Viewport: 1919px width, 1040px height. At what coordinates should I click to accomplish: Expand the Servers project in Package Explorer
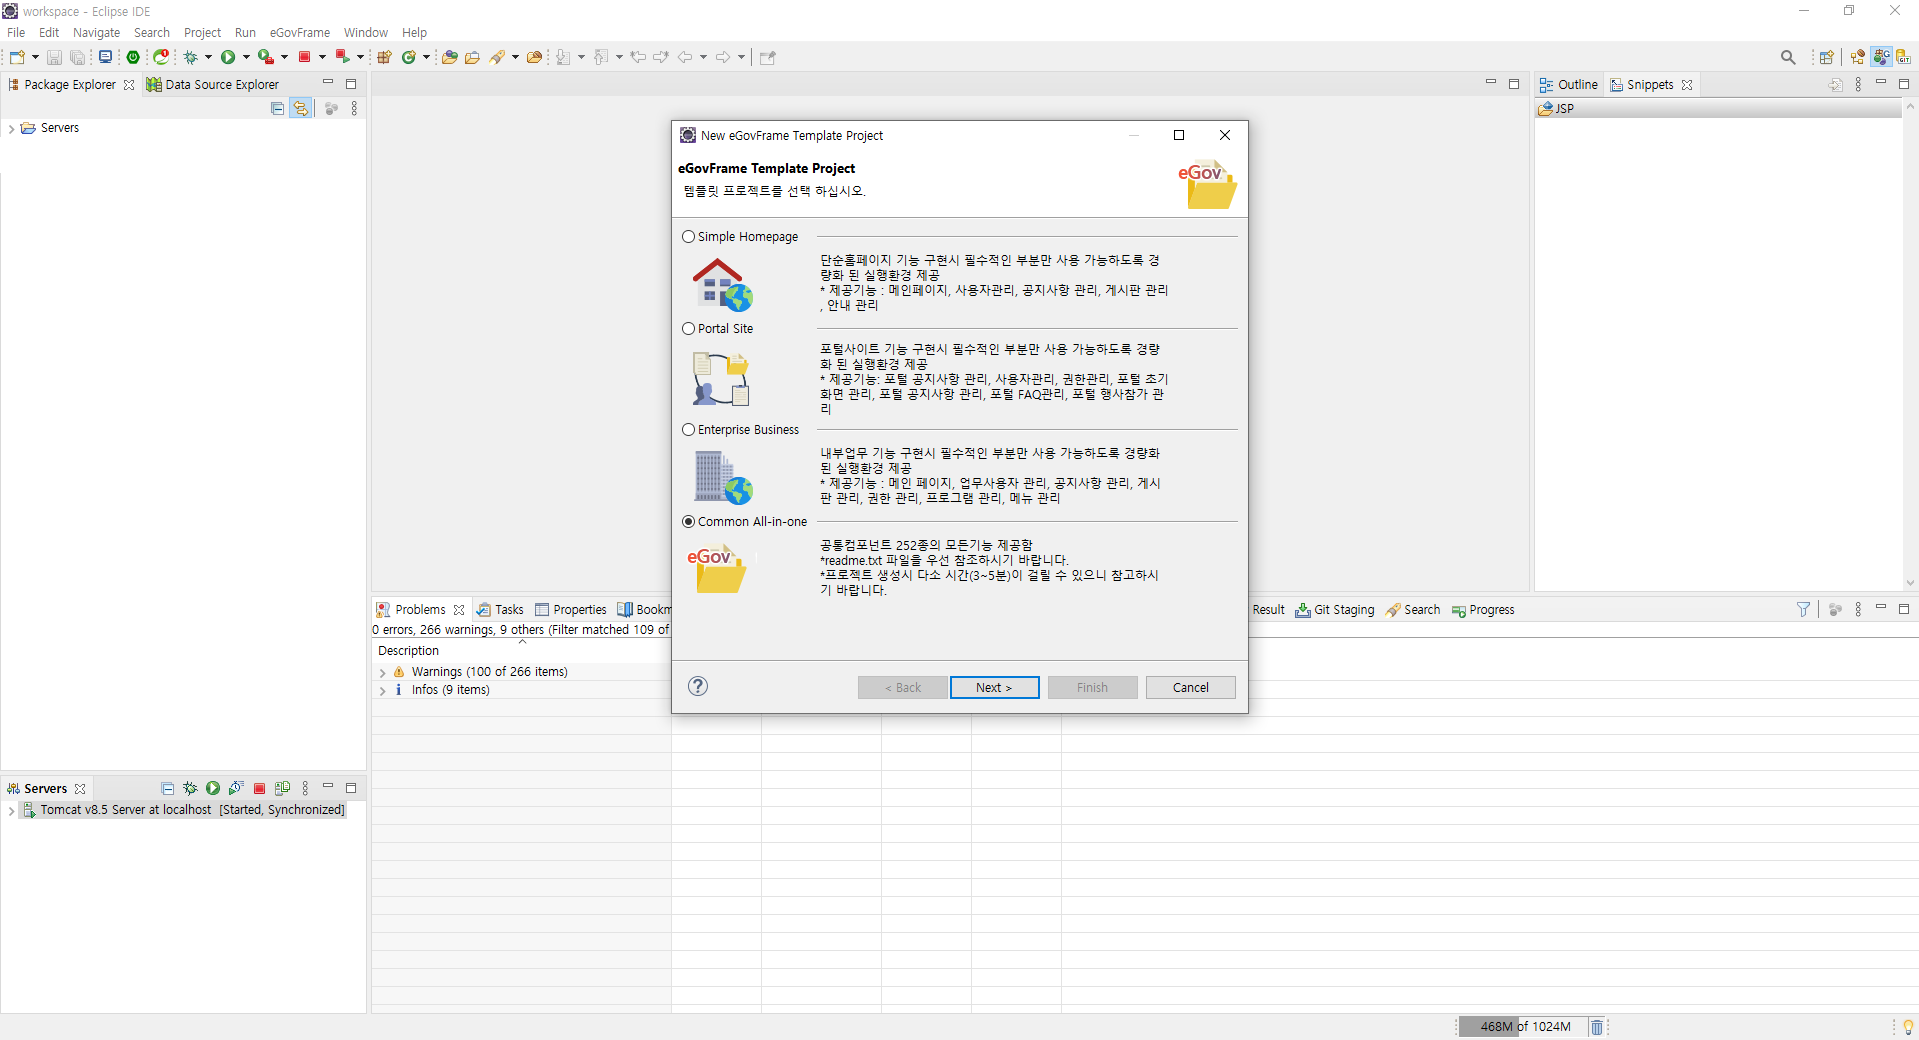click(x=11, y=129)
